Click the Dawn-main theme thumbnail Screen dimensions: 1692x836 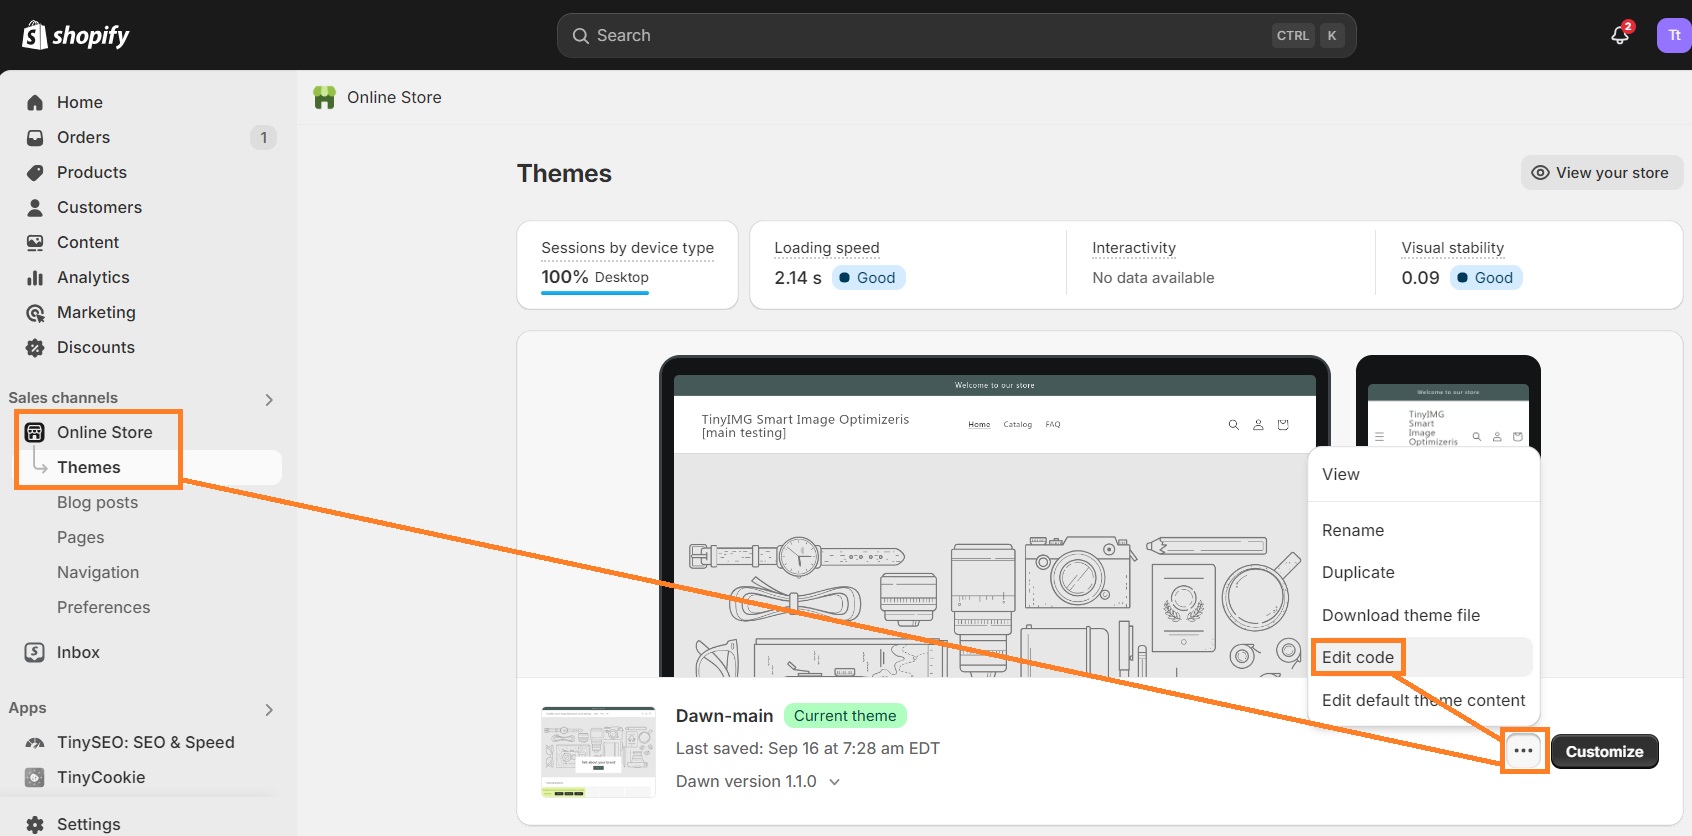pos(598,752)
